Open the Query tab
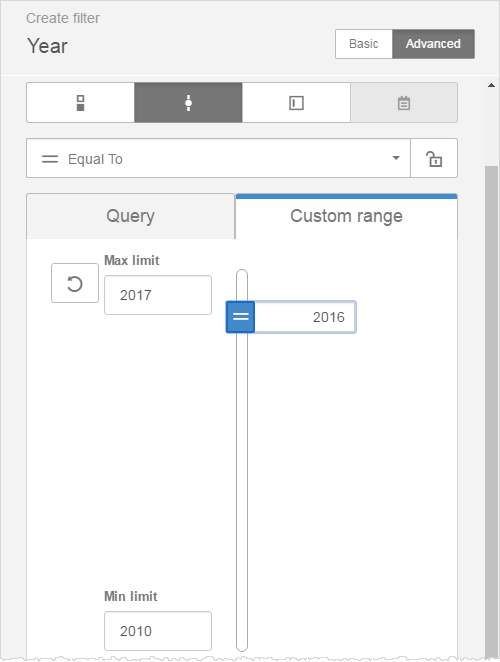 [x=130, y=216]
